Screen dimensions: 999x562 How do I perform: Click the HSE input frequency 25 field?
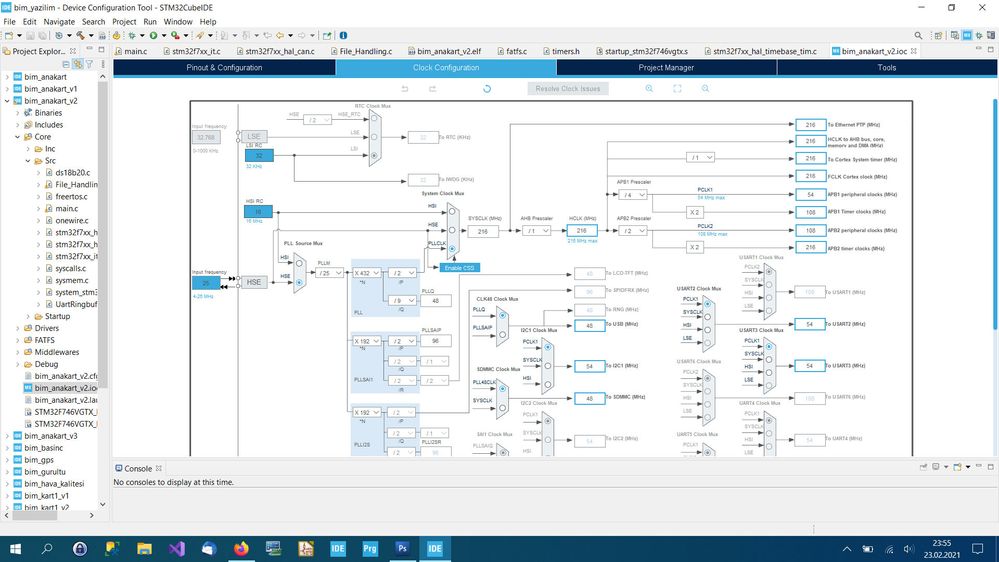(206, 282)
